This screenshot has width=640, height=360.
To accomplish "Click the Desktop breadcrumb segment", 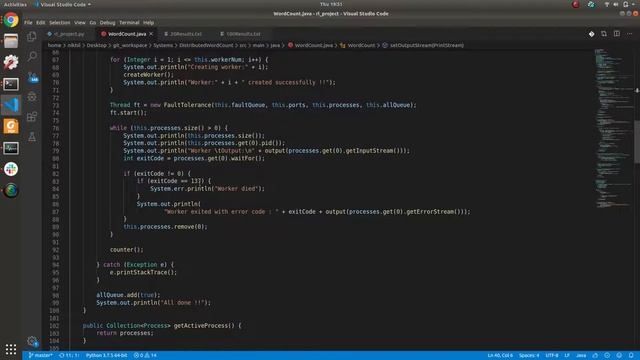I will [96, 45].
